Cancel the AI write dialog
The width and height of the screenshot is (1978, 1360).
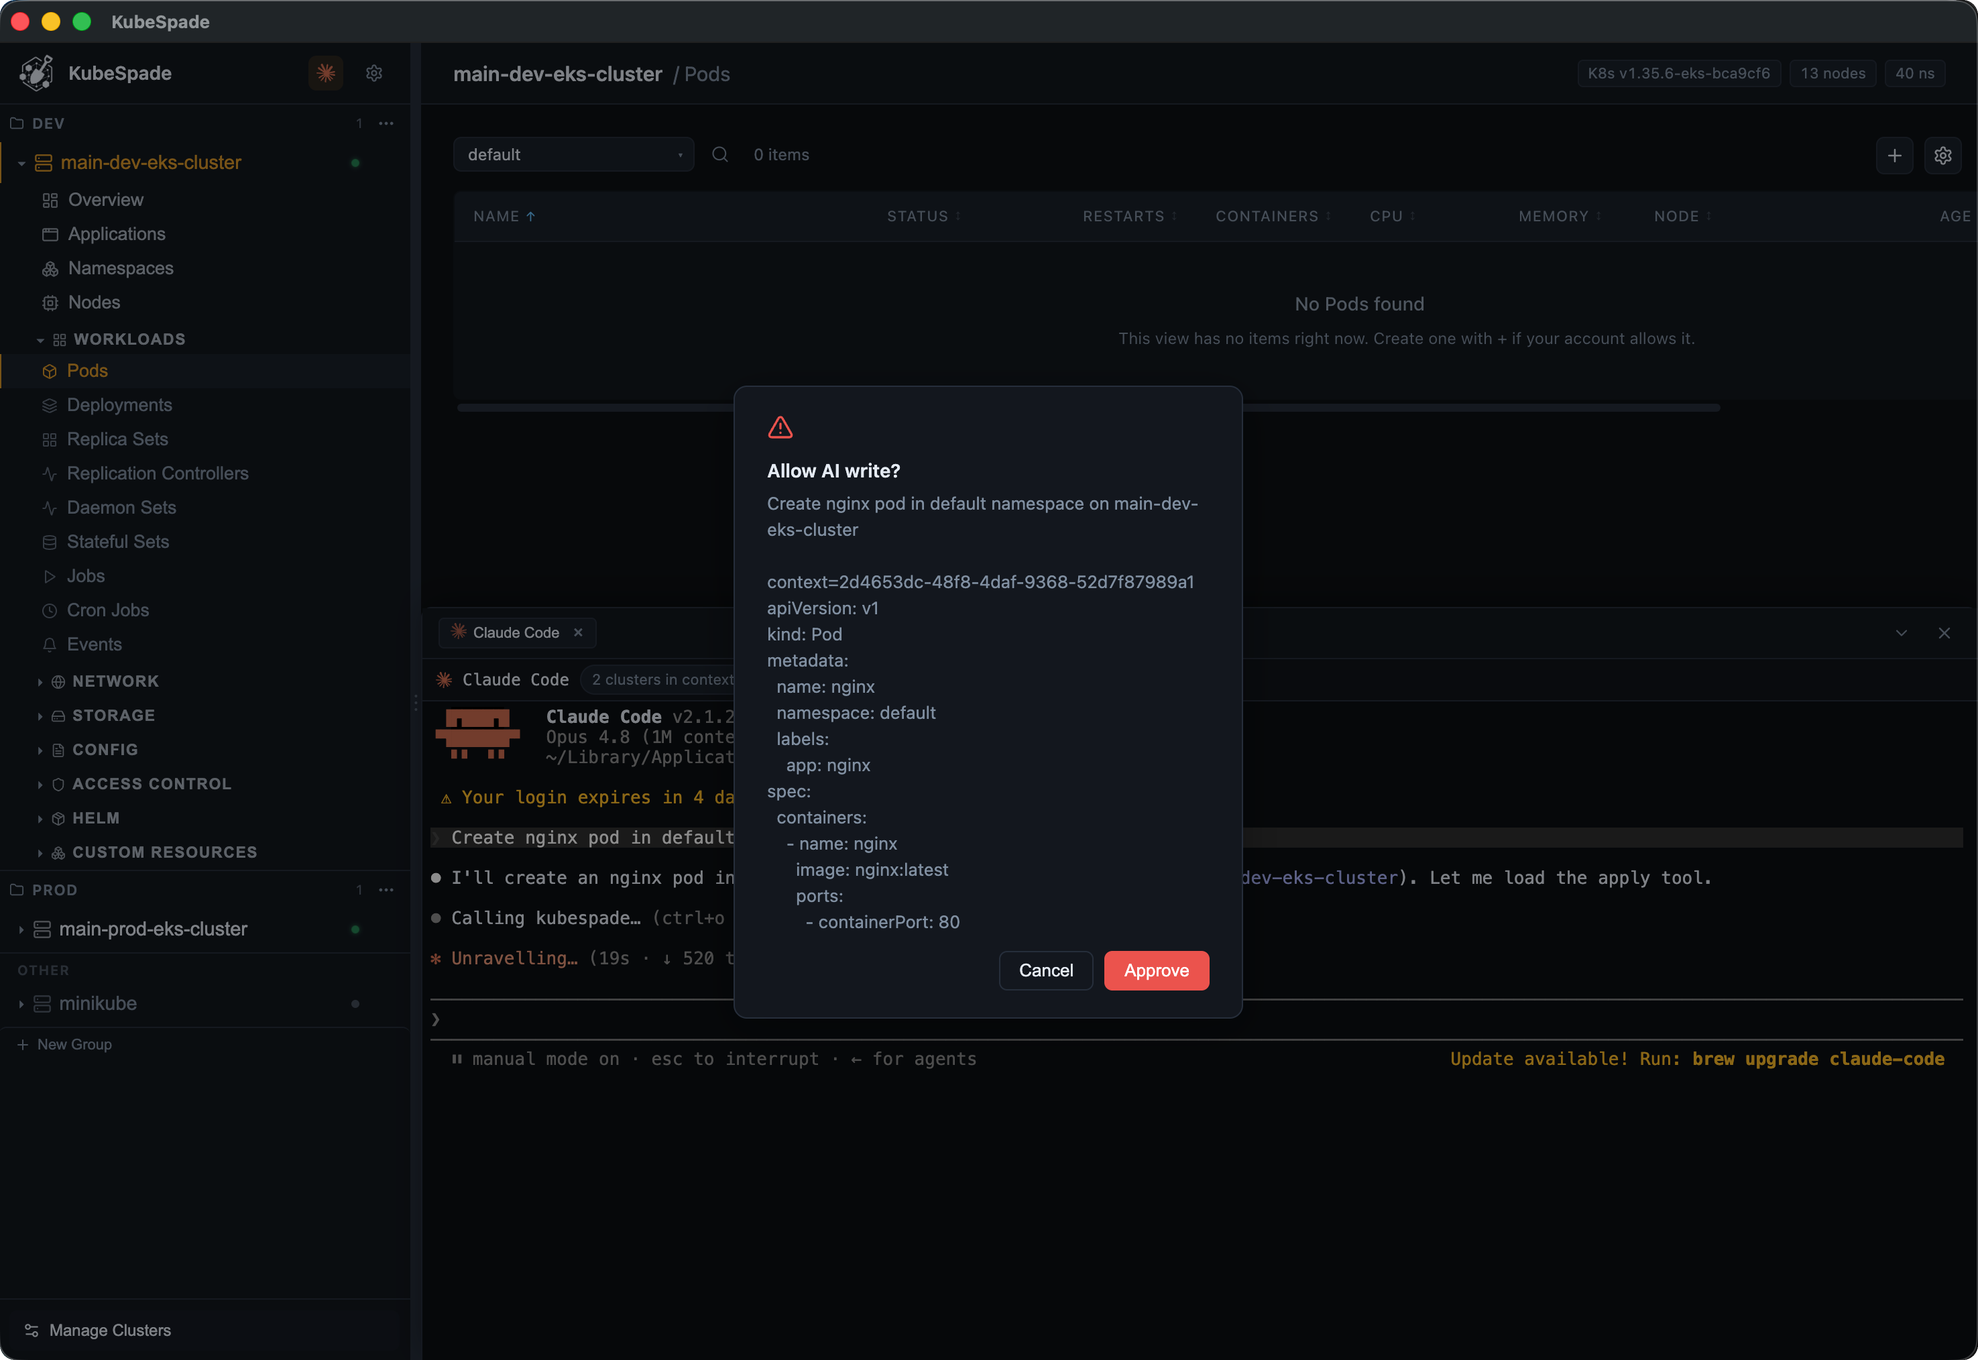[x=1045, y=970]
